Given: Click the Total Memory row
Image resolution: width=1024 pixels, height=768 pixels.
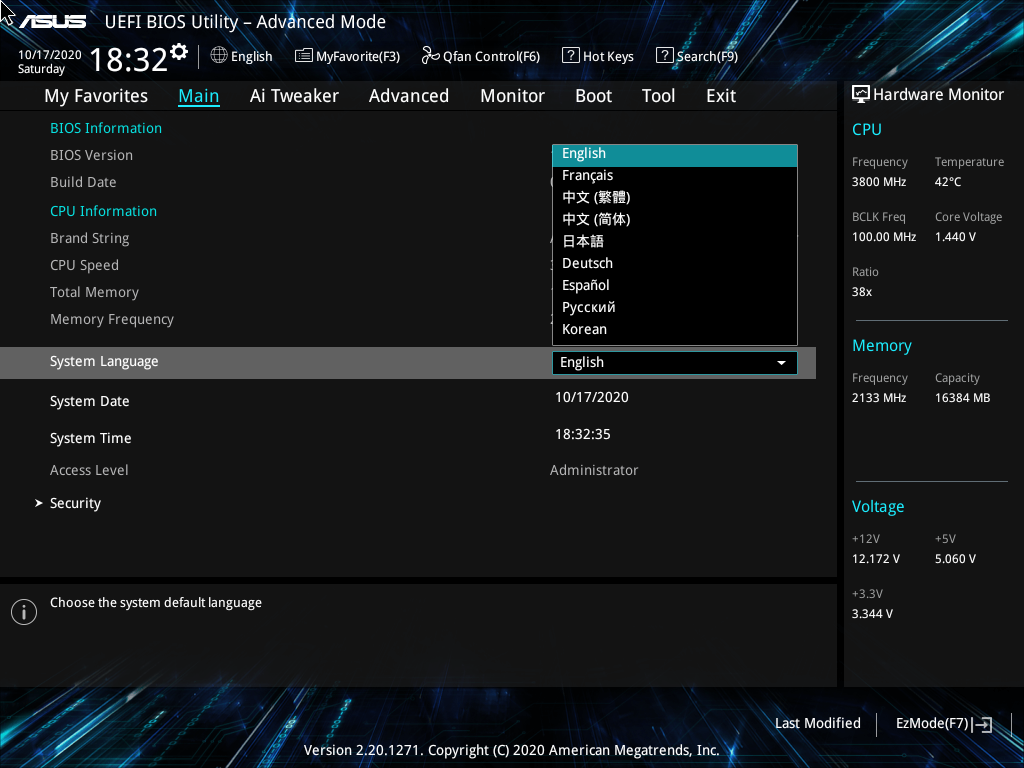Looking at the screenshot, I should pyautogui.click(x=95, y=293).
